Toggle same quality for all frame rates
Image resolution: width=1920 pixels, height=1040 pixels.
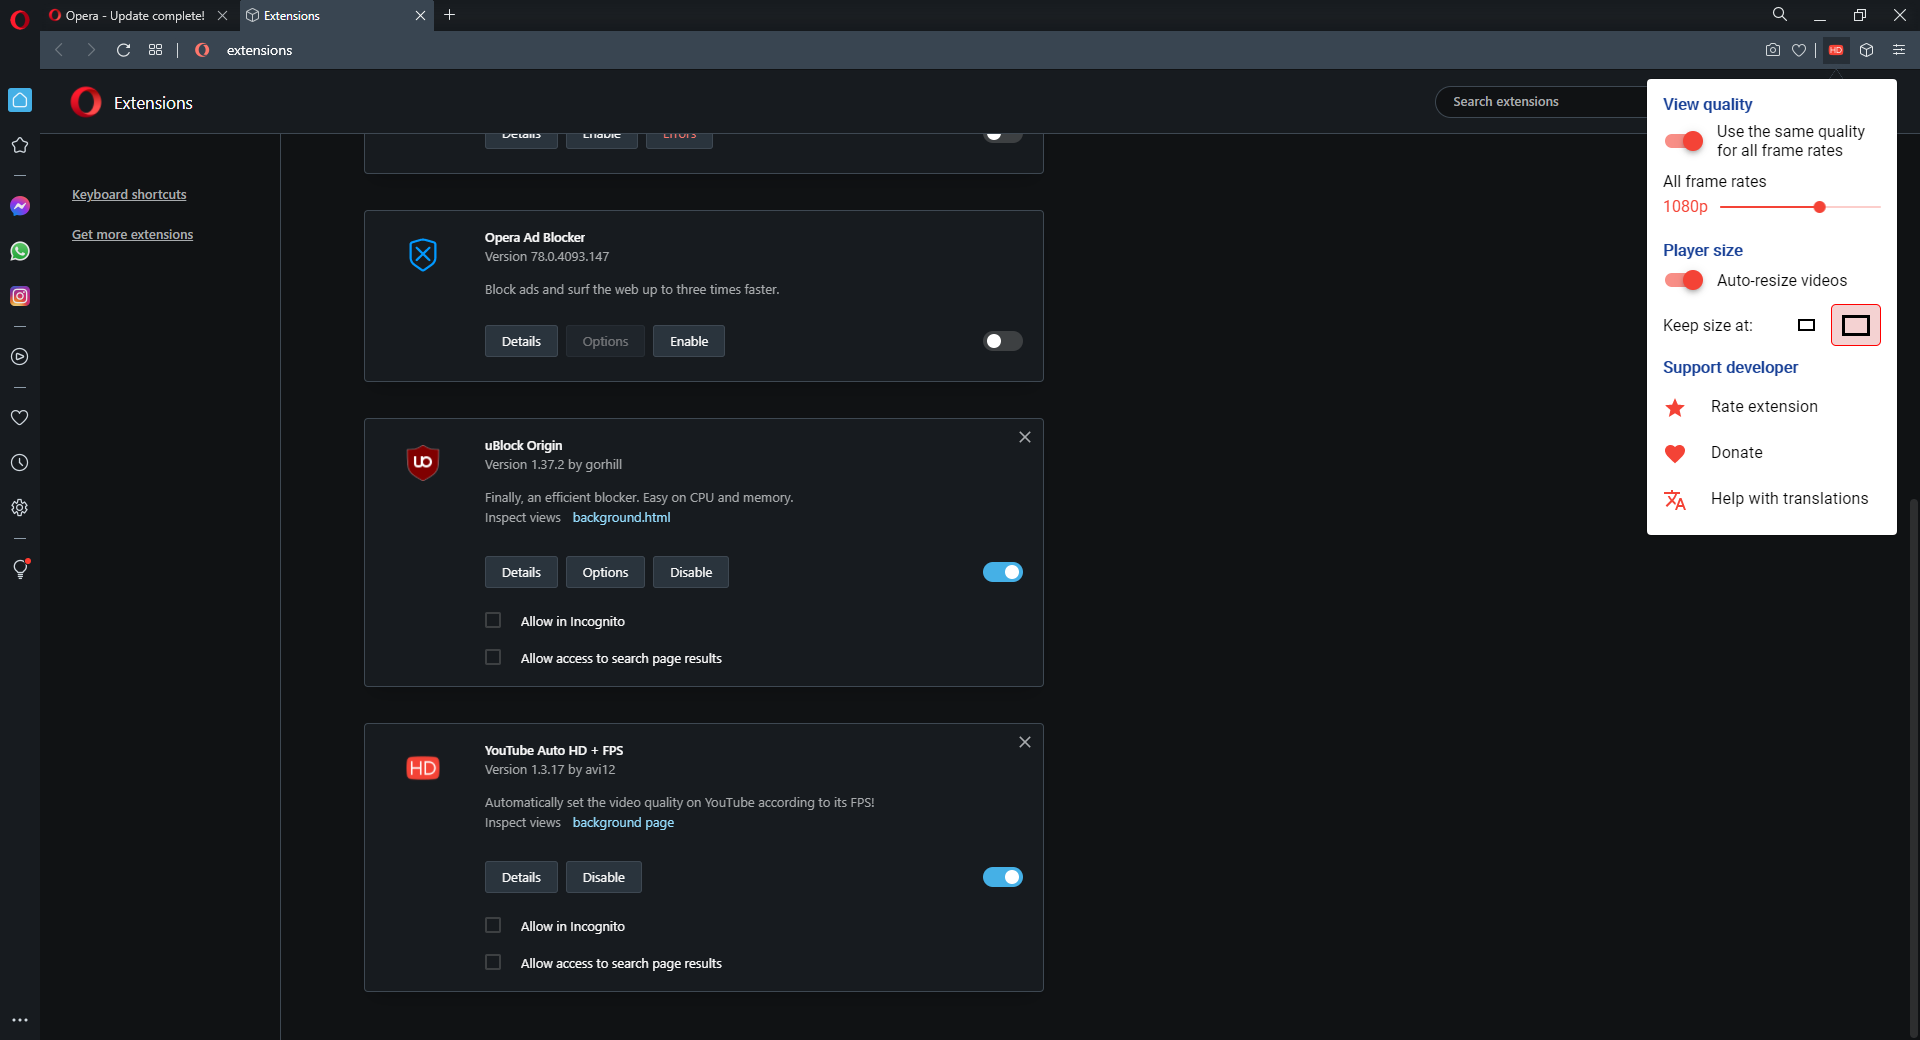click(x=1684, y=141)
